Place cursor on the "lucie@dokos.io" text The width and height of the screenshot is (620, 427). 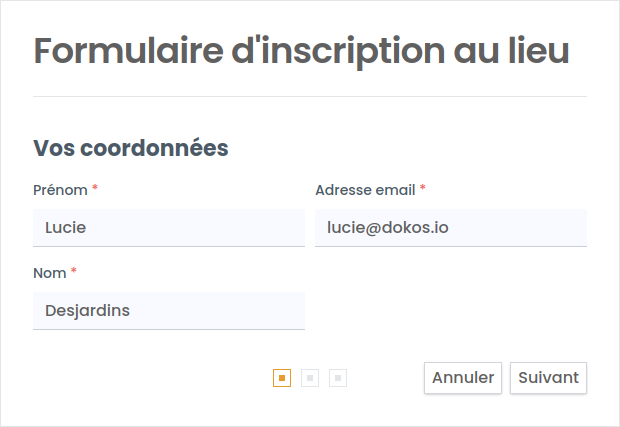387,228
